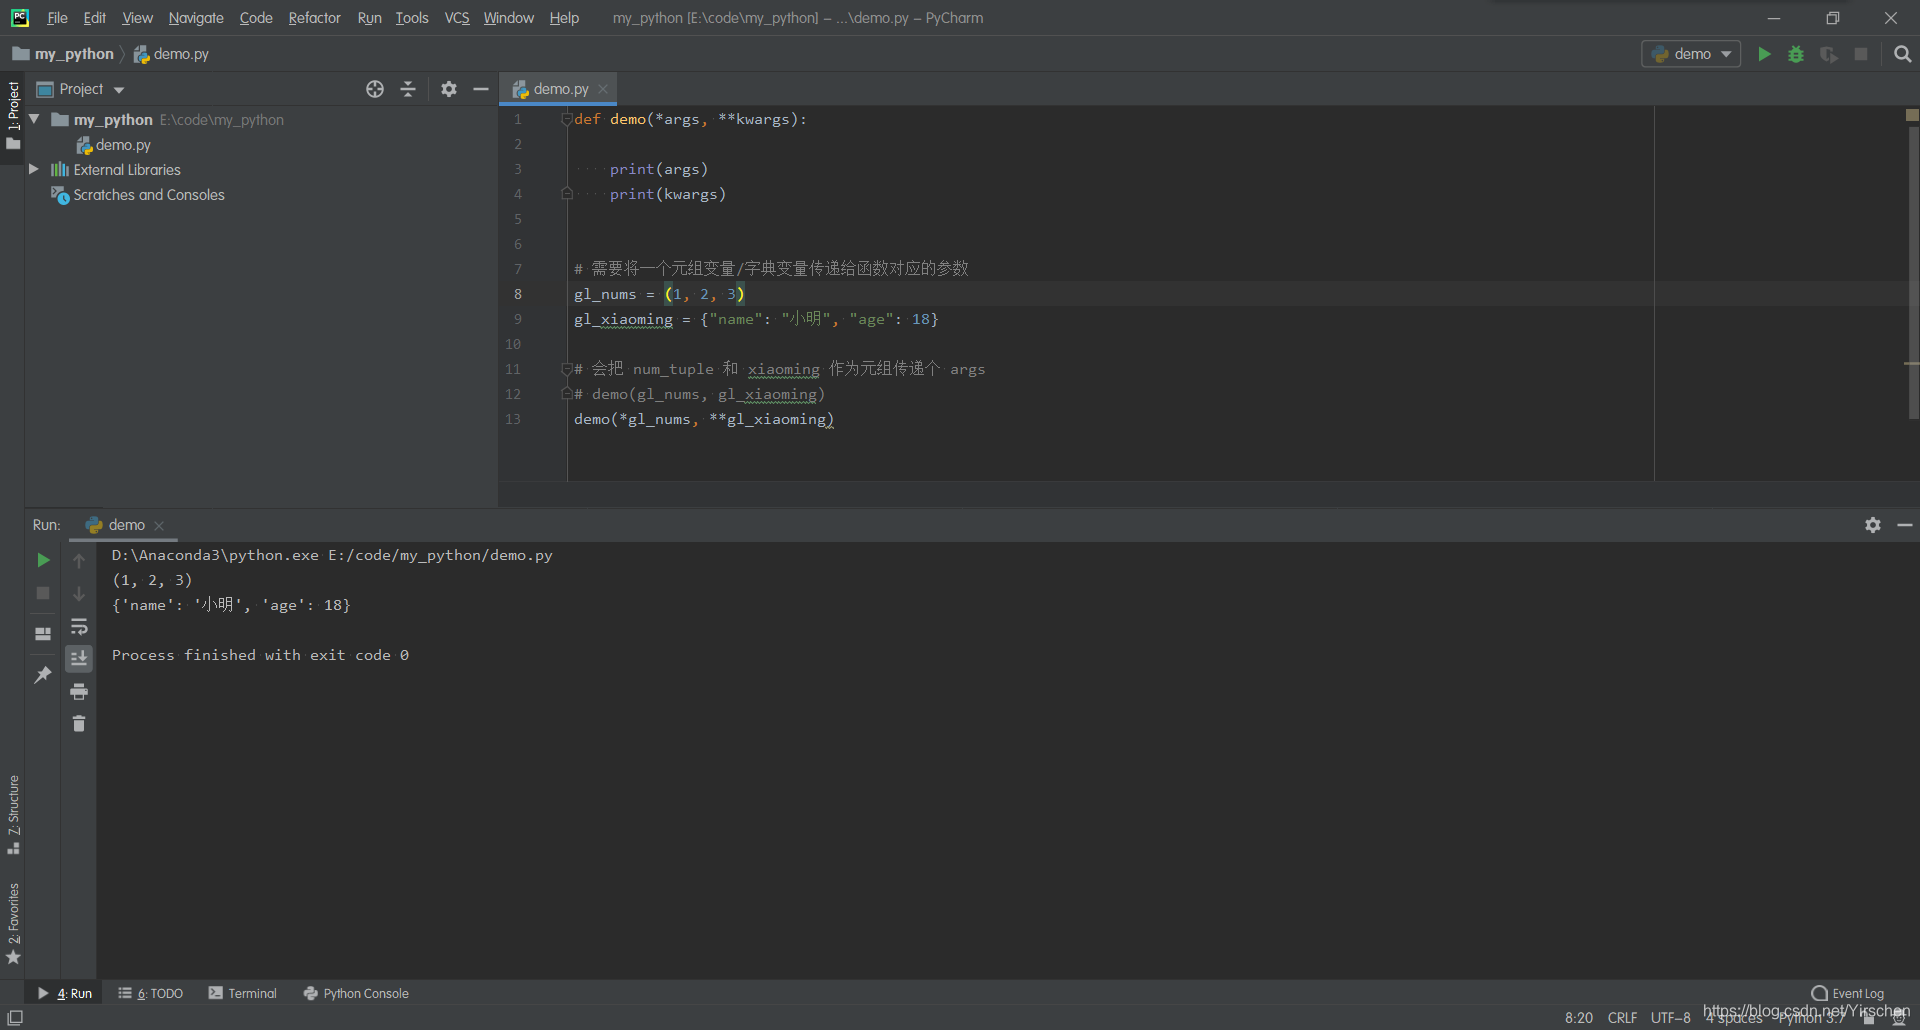The image size is (1920, 1030).
Task: Open the Refactor menu
Action: tap(314, 18)
